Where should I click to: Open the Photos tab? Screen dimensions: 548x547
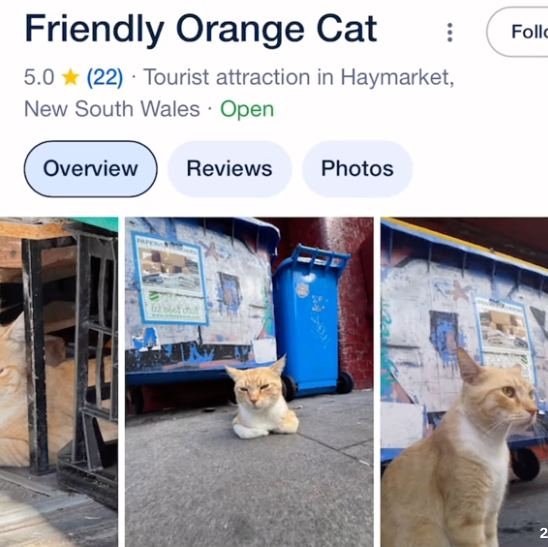357,169
